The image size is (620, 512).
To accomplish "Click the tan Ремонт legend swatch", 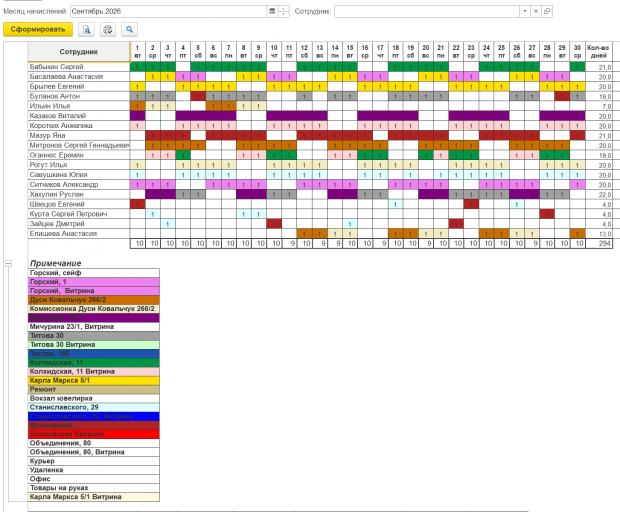I will tap(94, 389).
